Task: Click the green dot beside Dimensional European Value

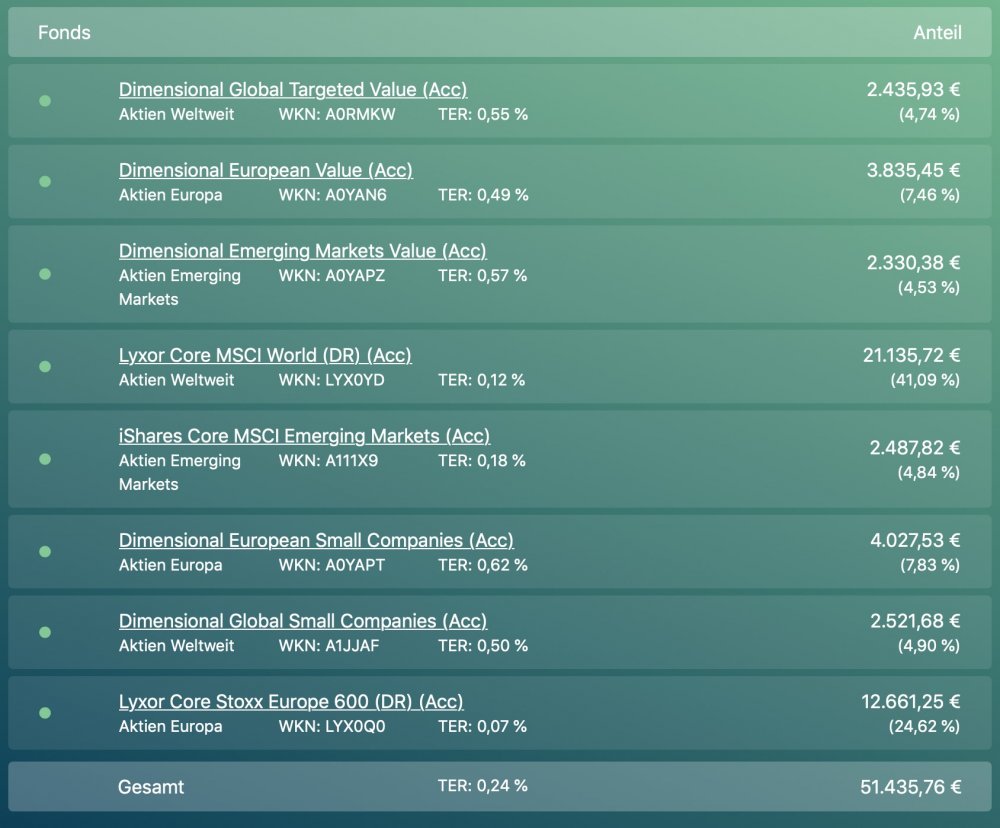Action: 45,182
